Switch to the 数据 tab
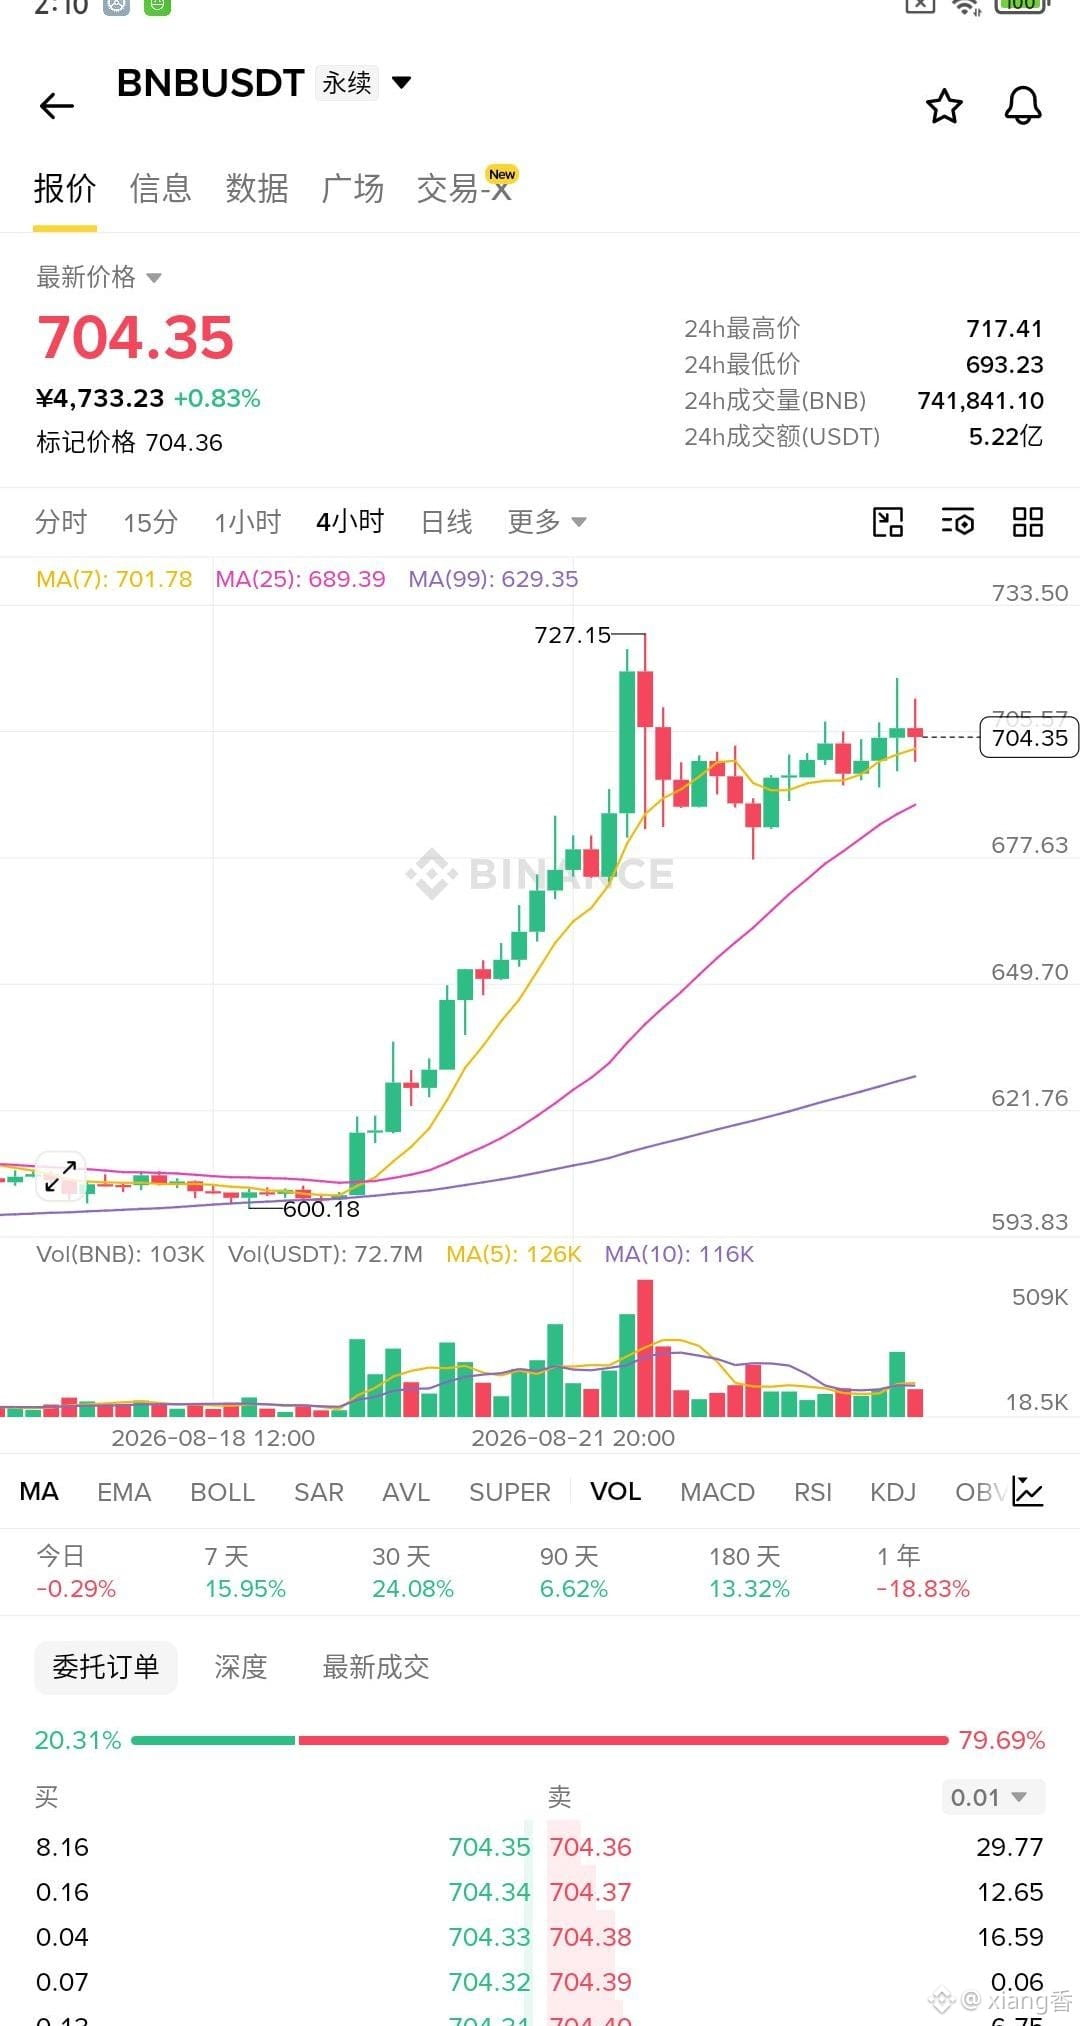The width and height of the screenshot is (1080, 2026). click(257, 188)
